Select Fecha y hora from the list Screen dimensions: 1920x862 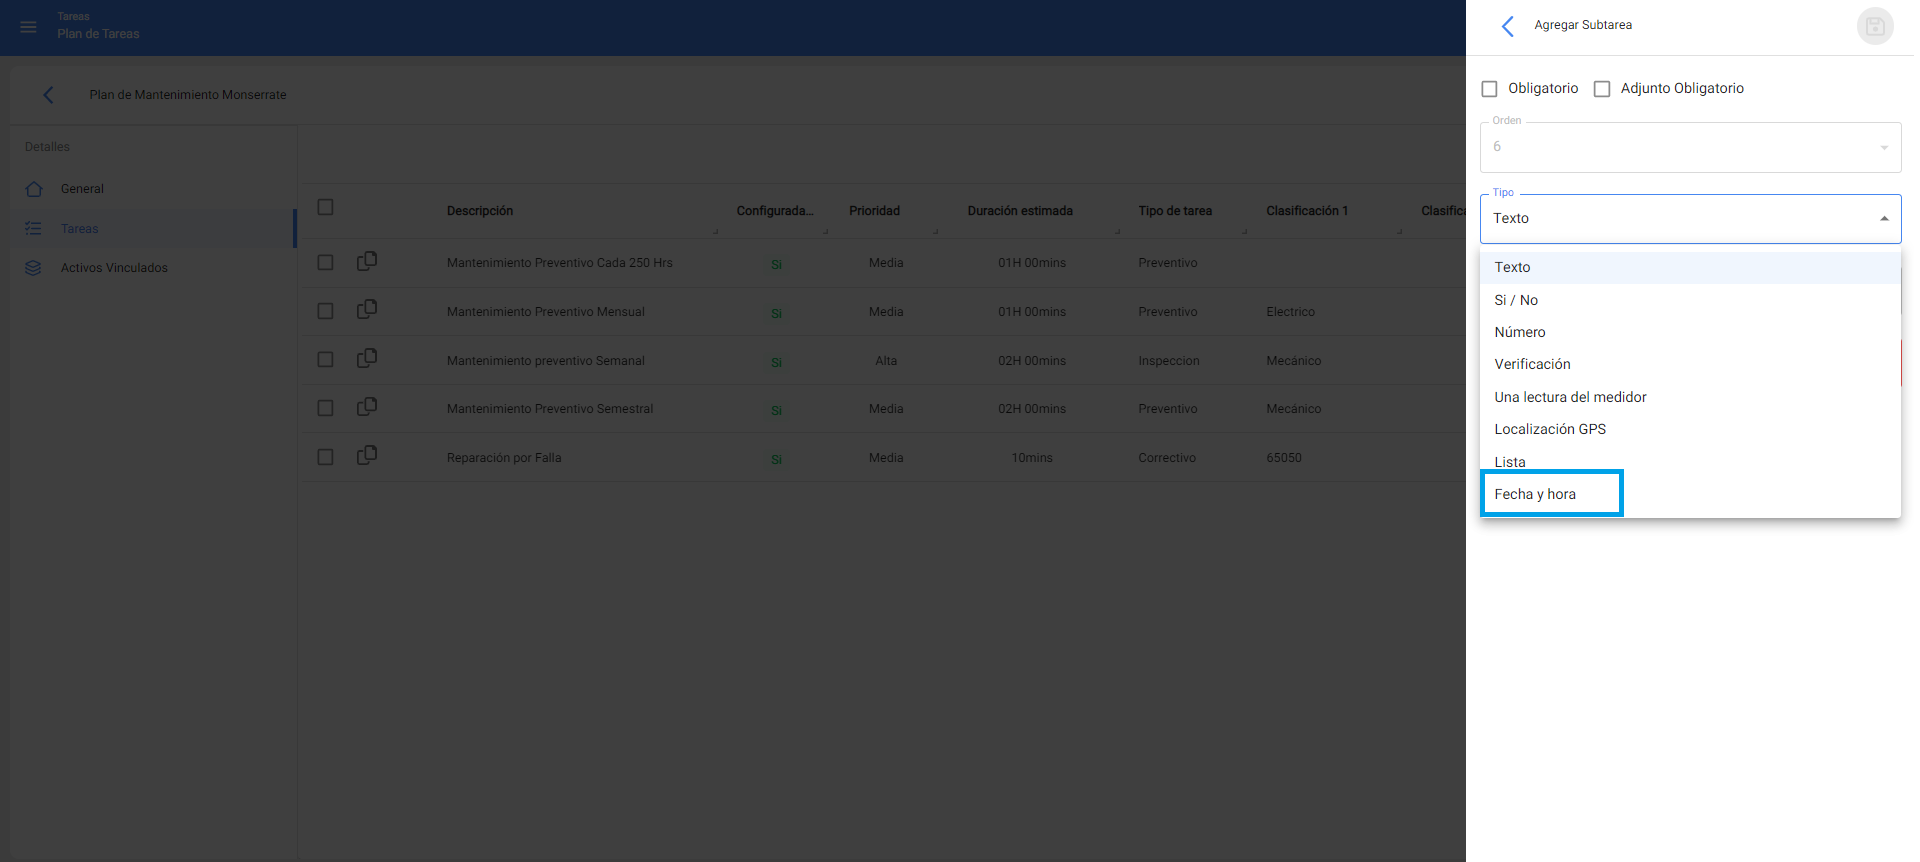pyautogui.click(x=1535, y=494)
